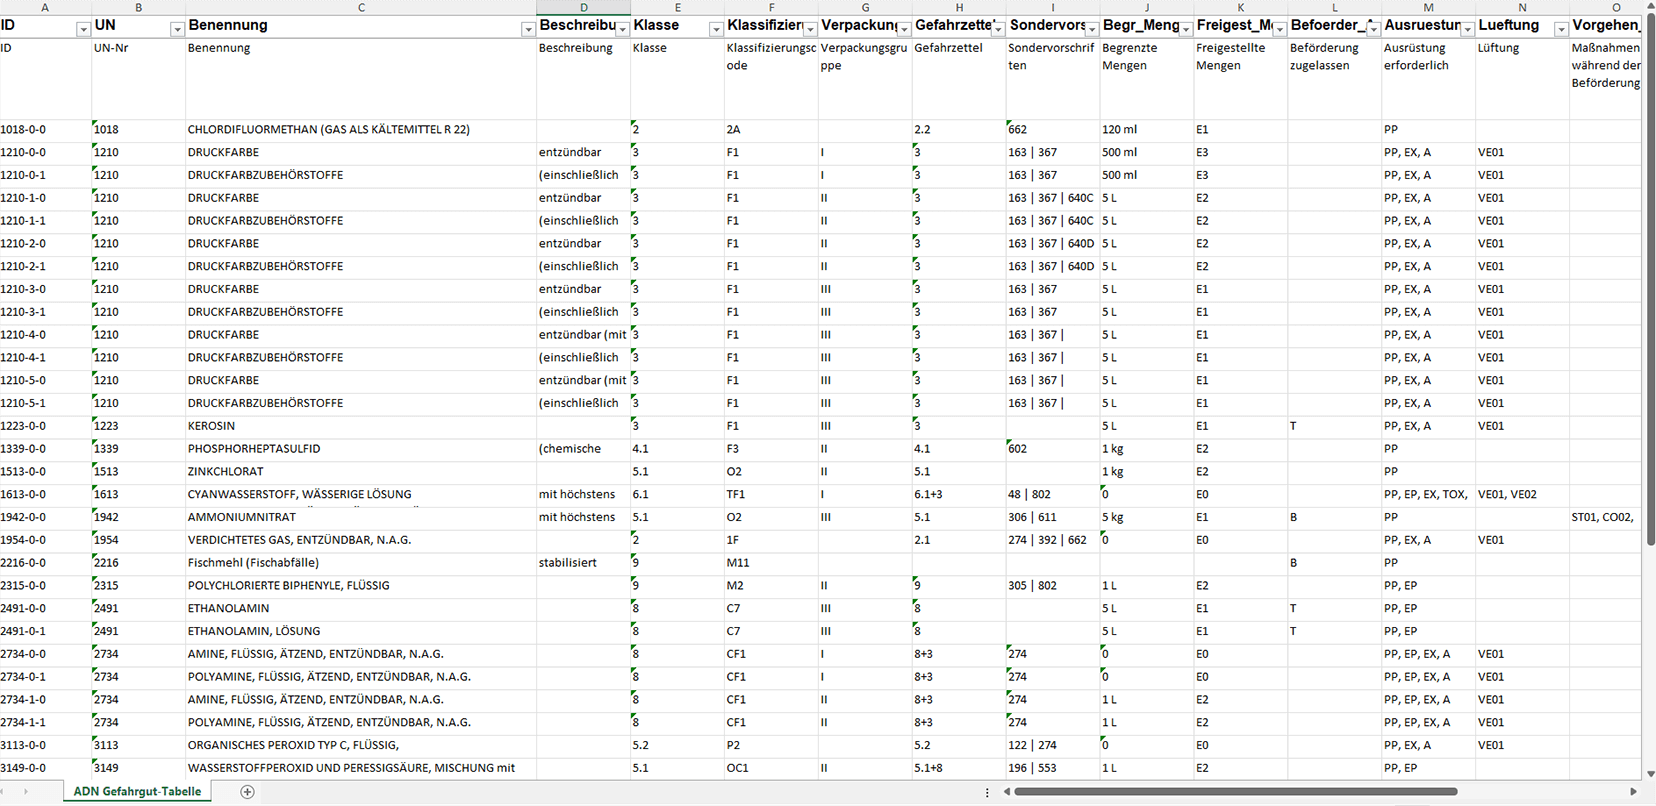
Task: Open the Verpackungsgruppe filter dropdown
Action: [904, 30]
